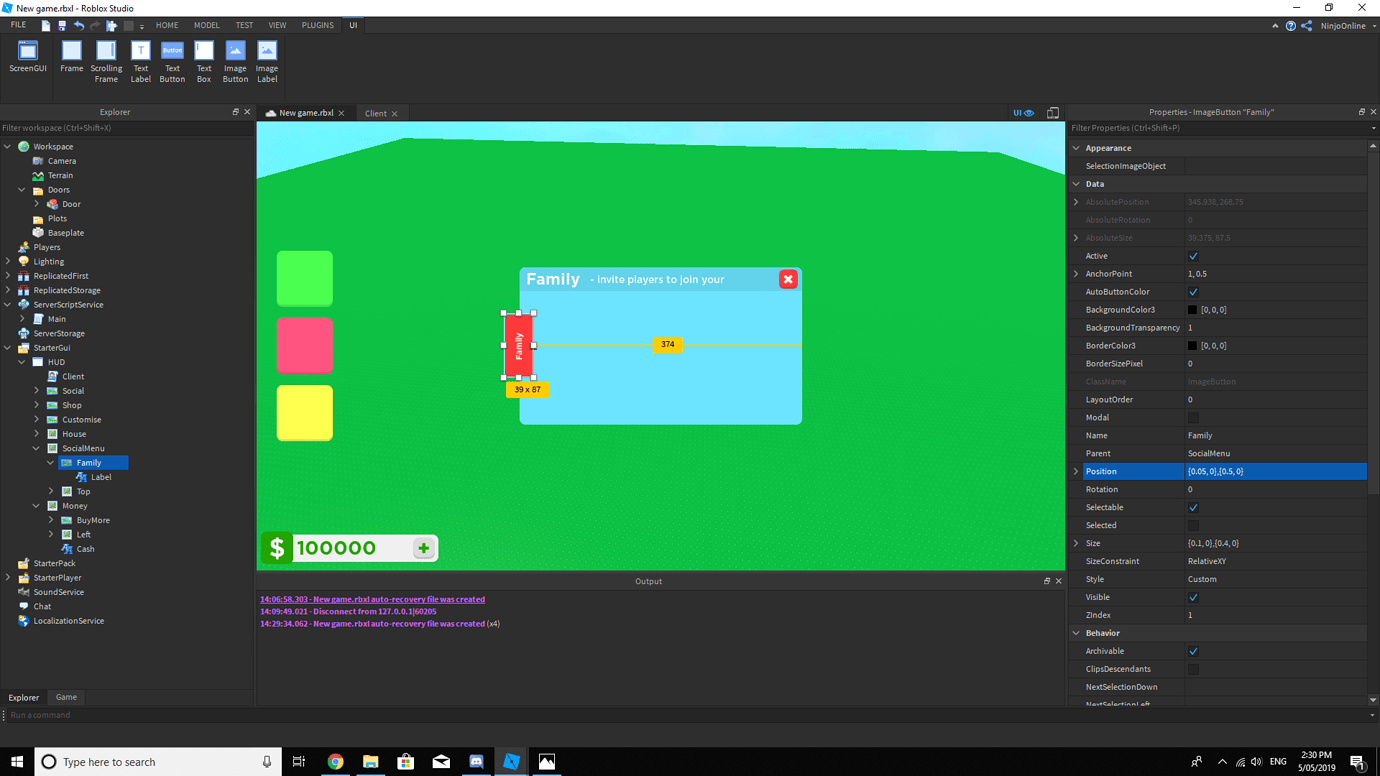Viewport: 1380px width, 776px height.
Task: Insert a Frame using the UI ribbon
Action: click(71, 55)
